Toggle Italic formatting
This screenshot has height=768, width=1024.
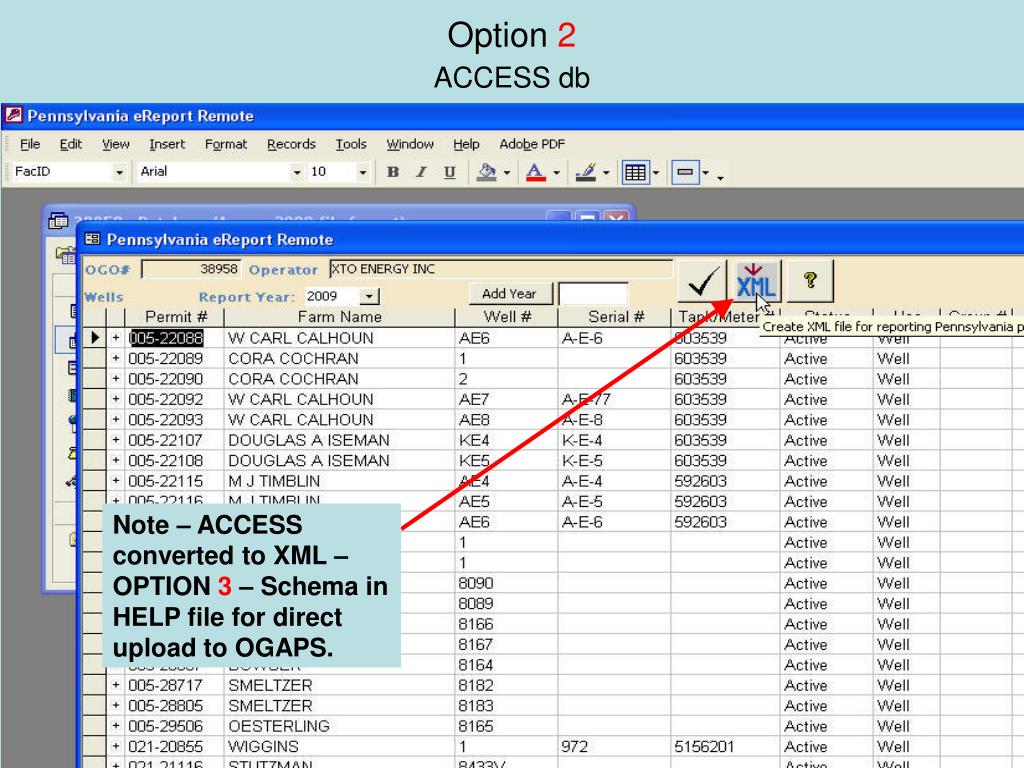[x=421, y=172]
